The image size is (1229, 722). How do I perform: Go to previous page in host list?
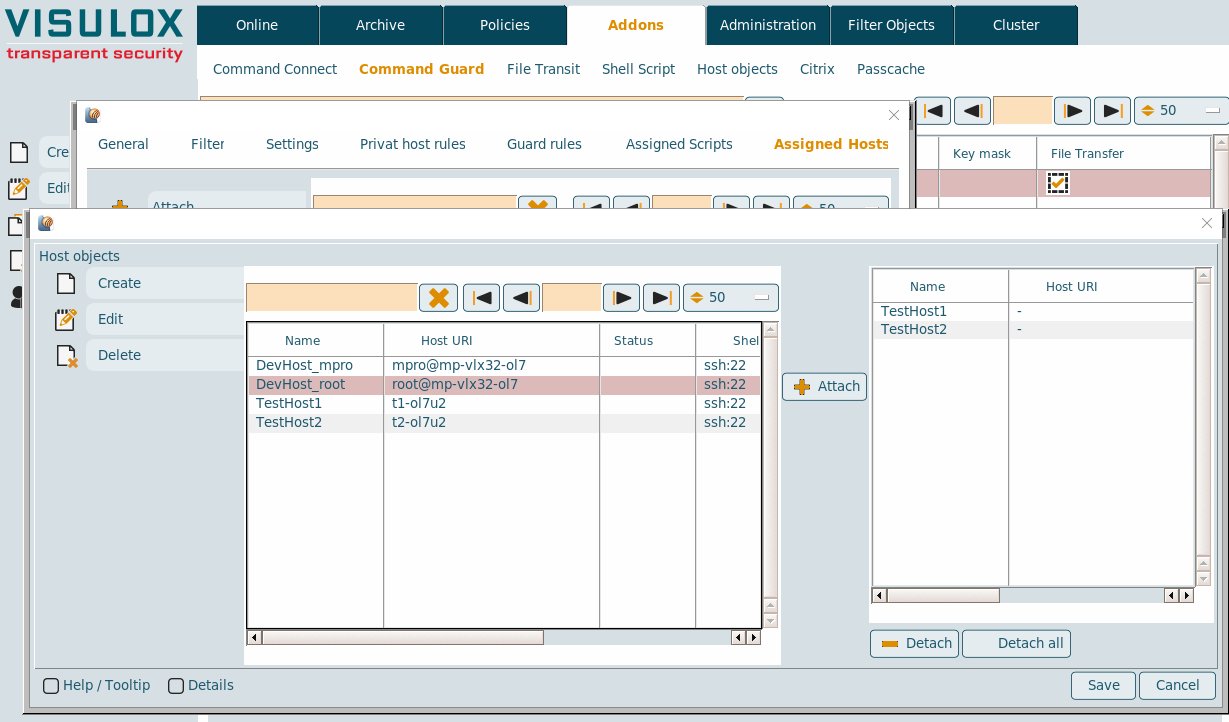point(521,298)
